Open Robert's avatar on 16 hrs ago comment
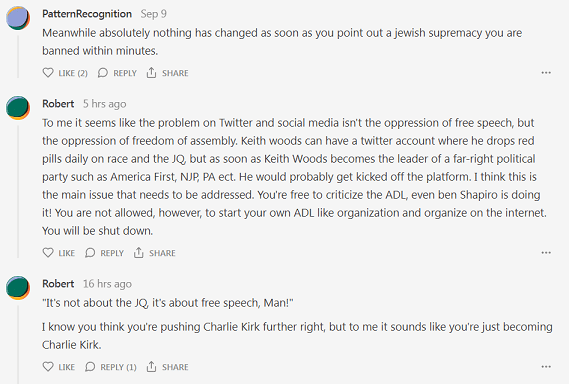 pos(18,288)
